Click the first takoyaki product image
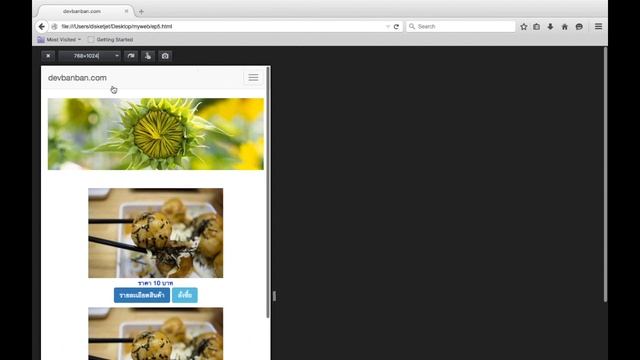This screenshot has width=640, height=360. coord(156,233)
